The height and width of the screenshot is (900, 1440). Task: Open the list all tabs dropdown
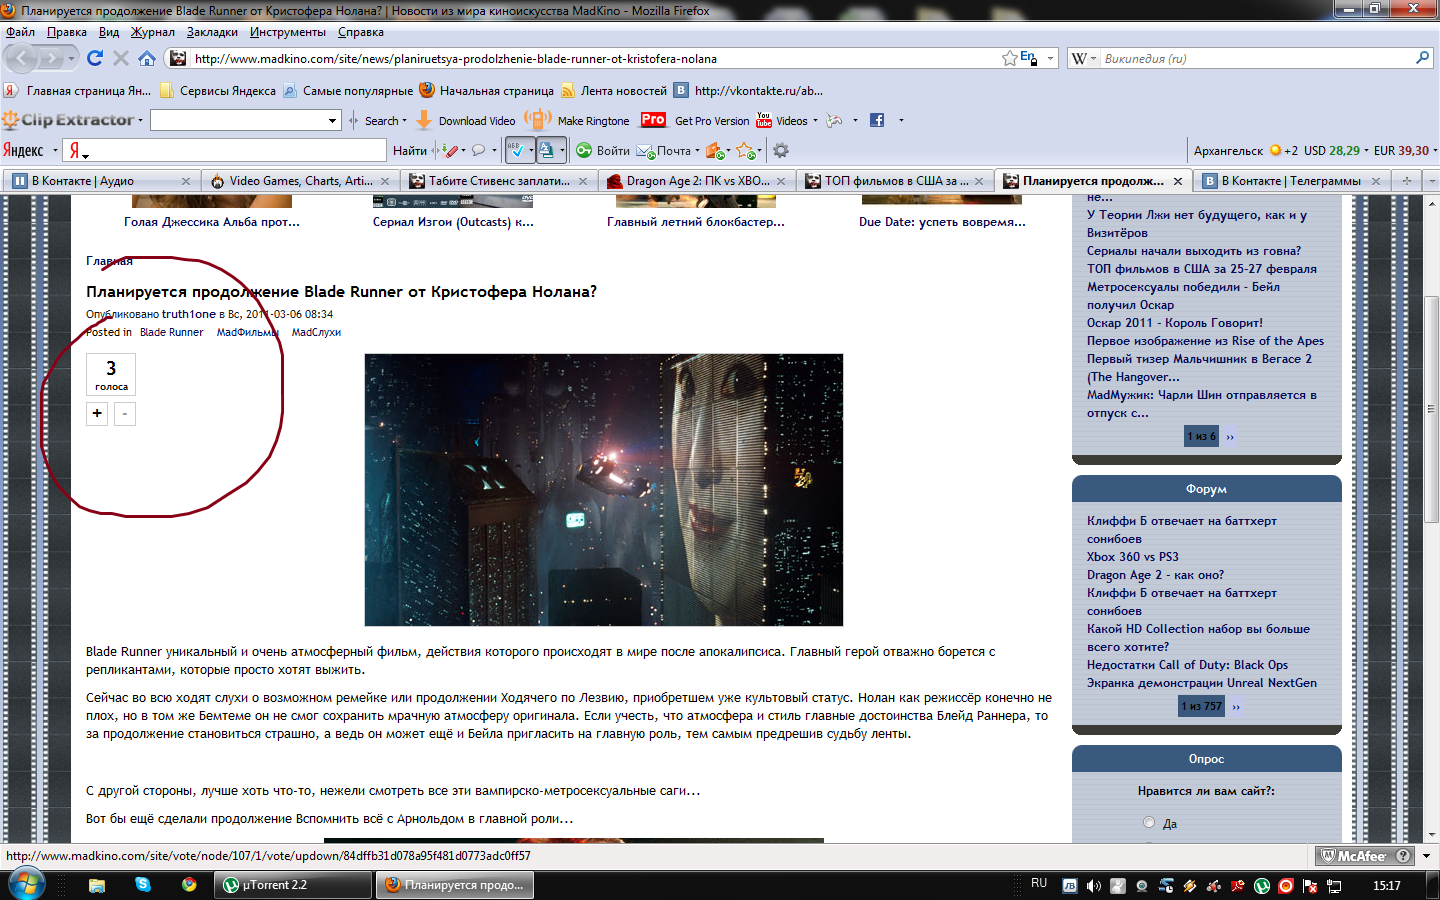1431,181
